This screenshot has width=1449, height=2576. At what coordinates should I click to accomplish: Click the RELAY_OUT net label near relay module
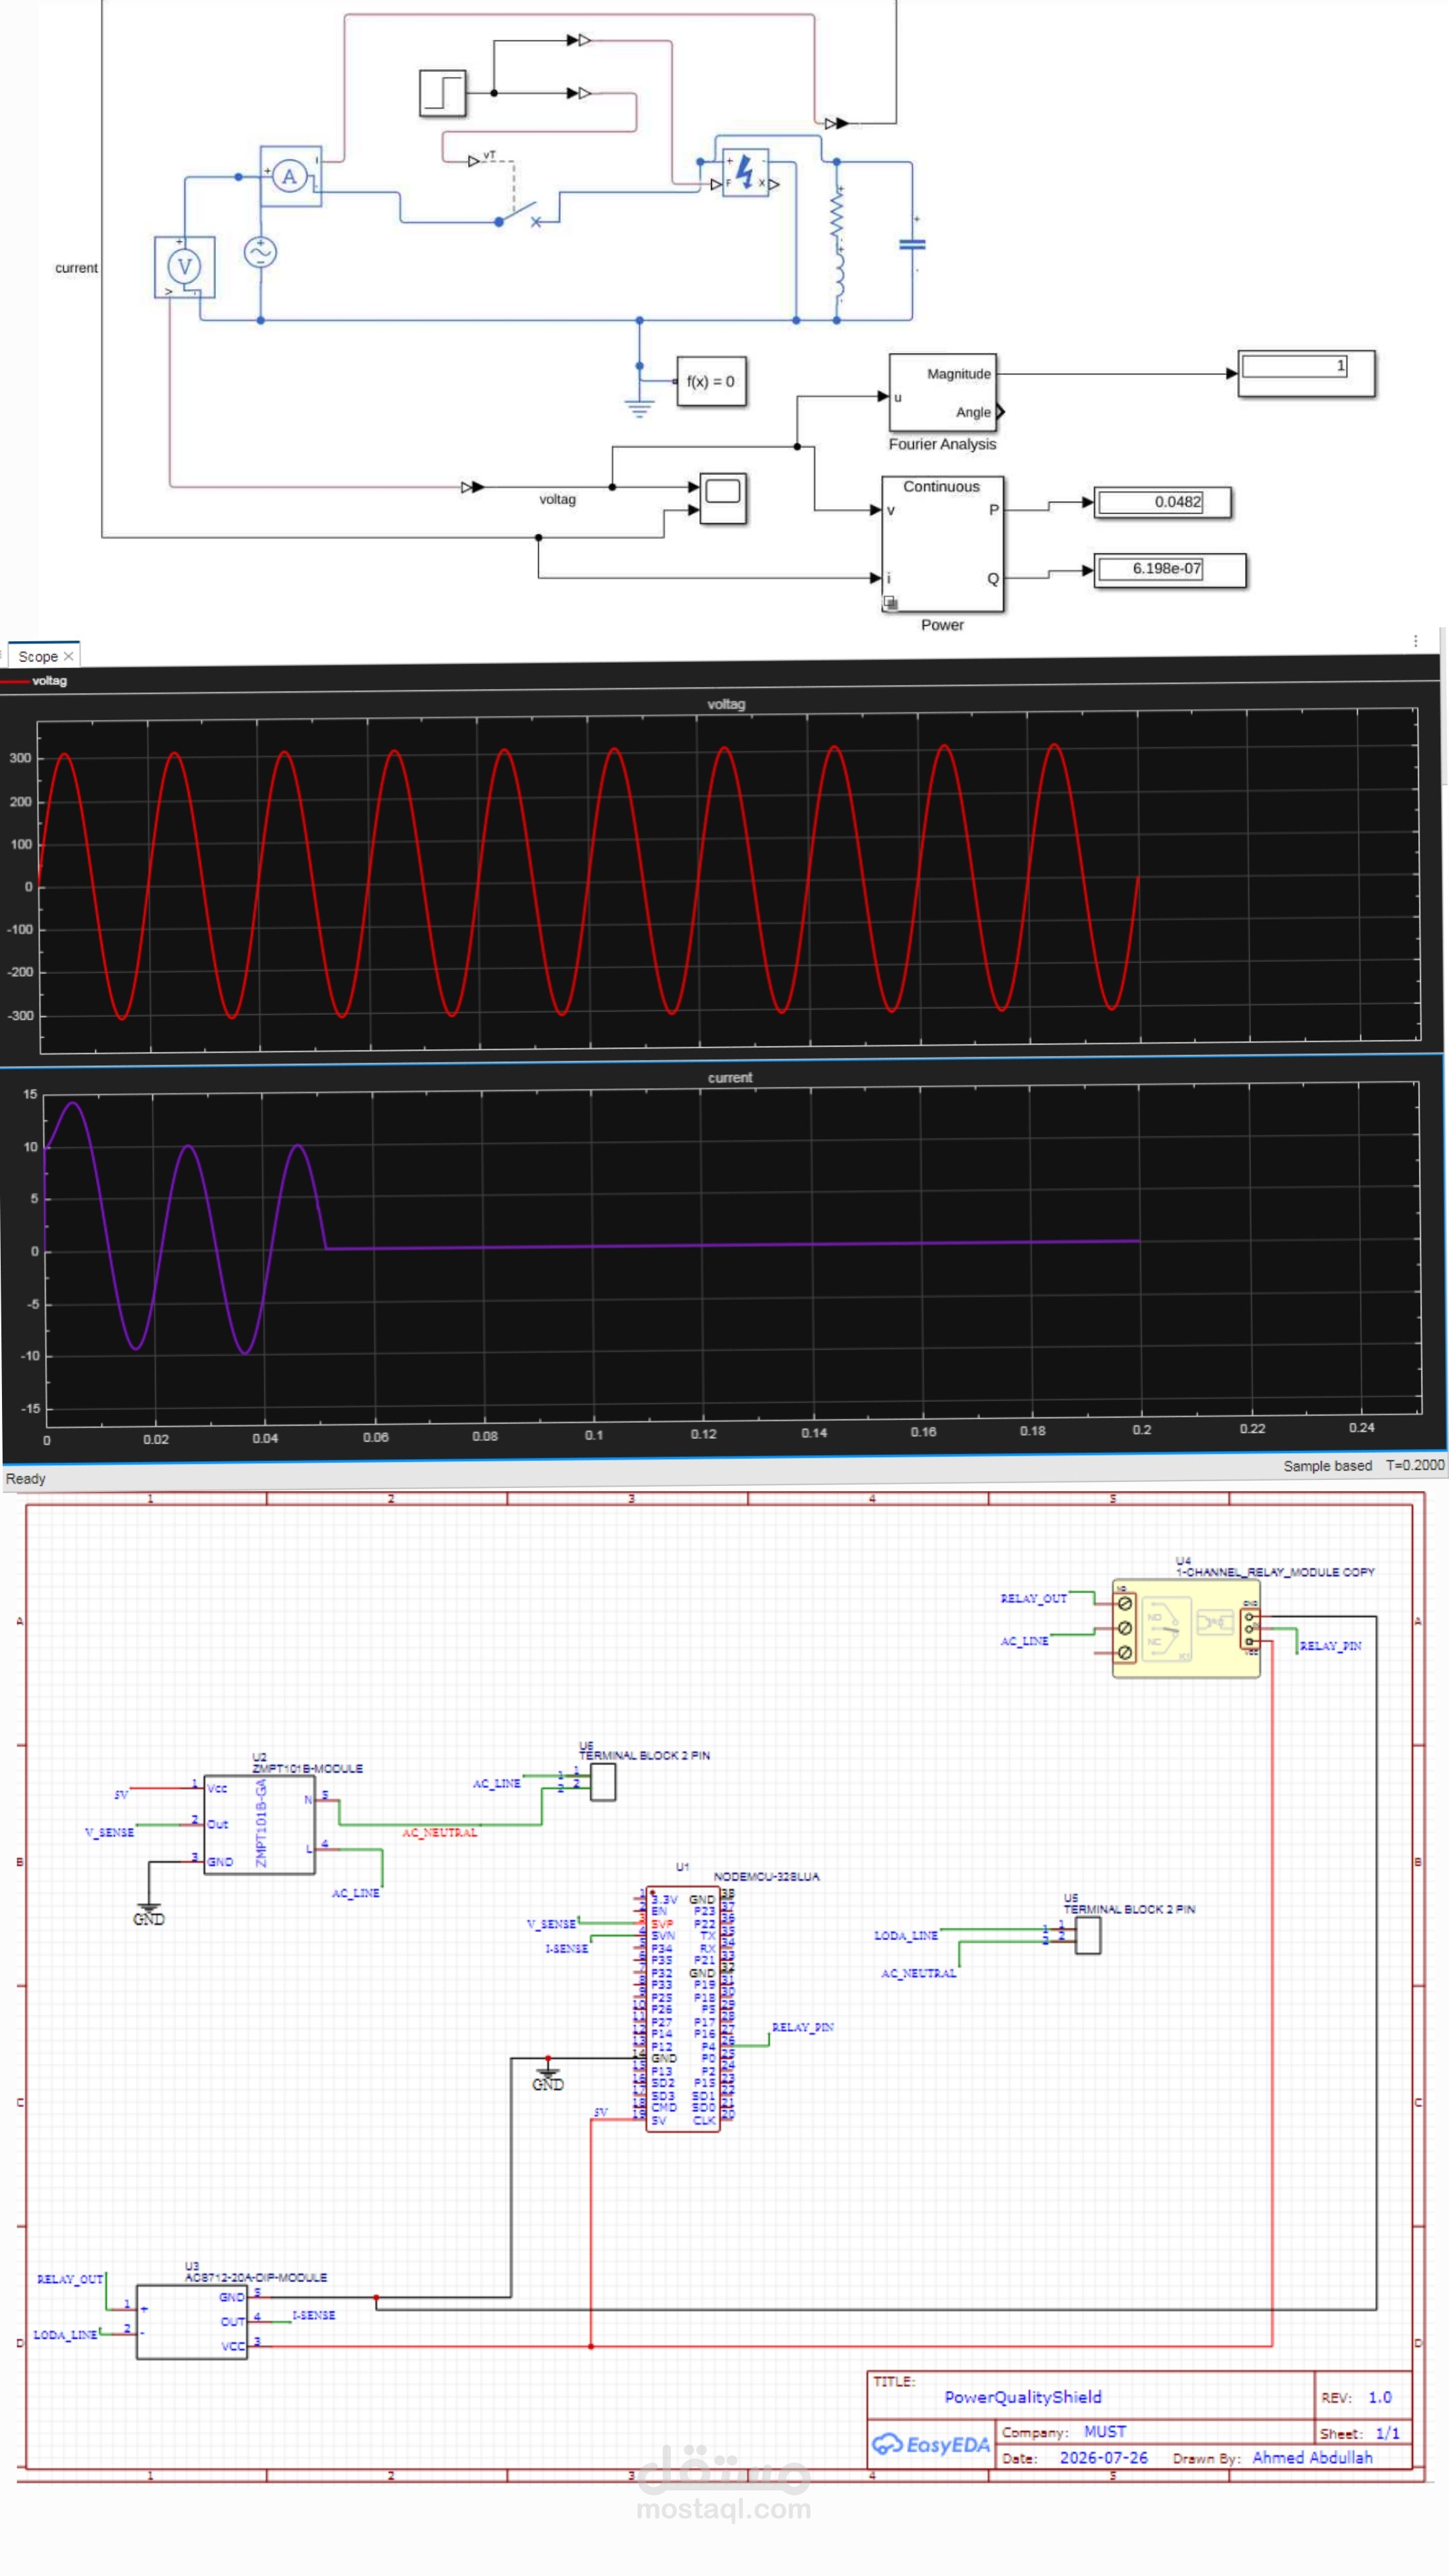point(1033,1598)
